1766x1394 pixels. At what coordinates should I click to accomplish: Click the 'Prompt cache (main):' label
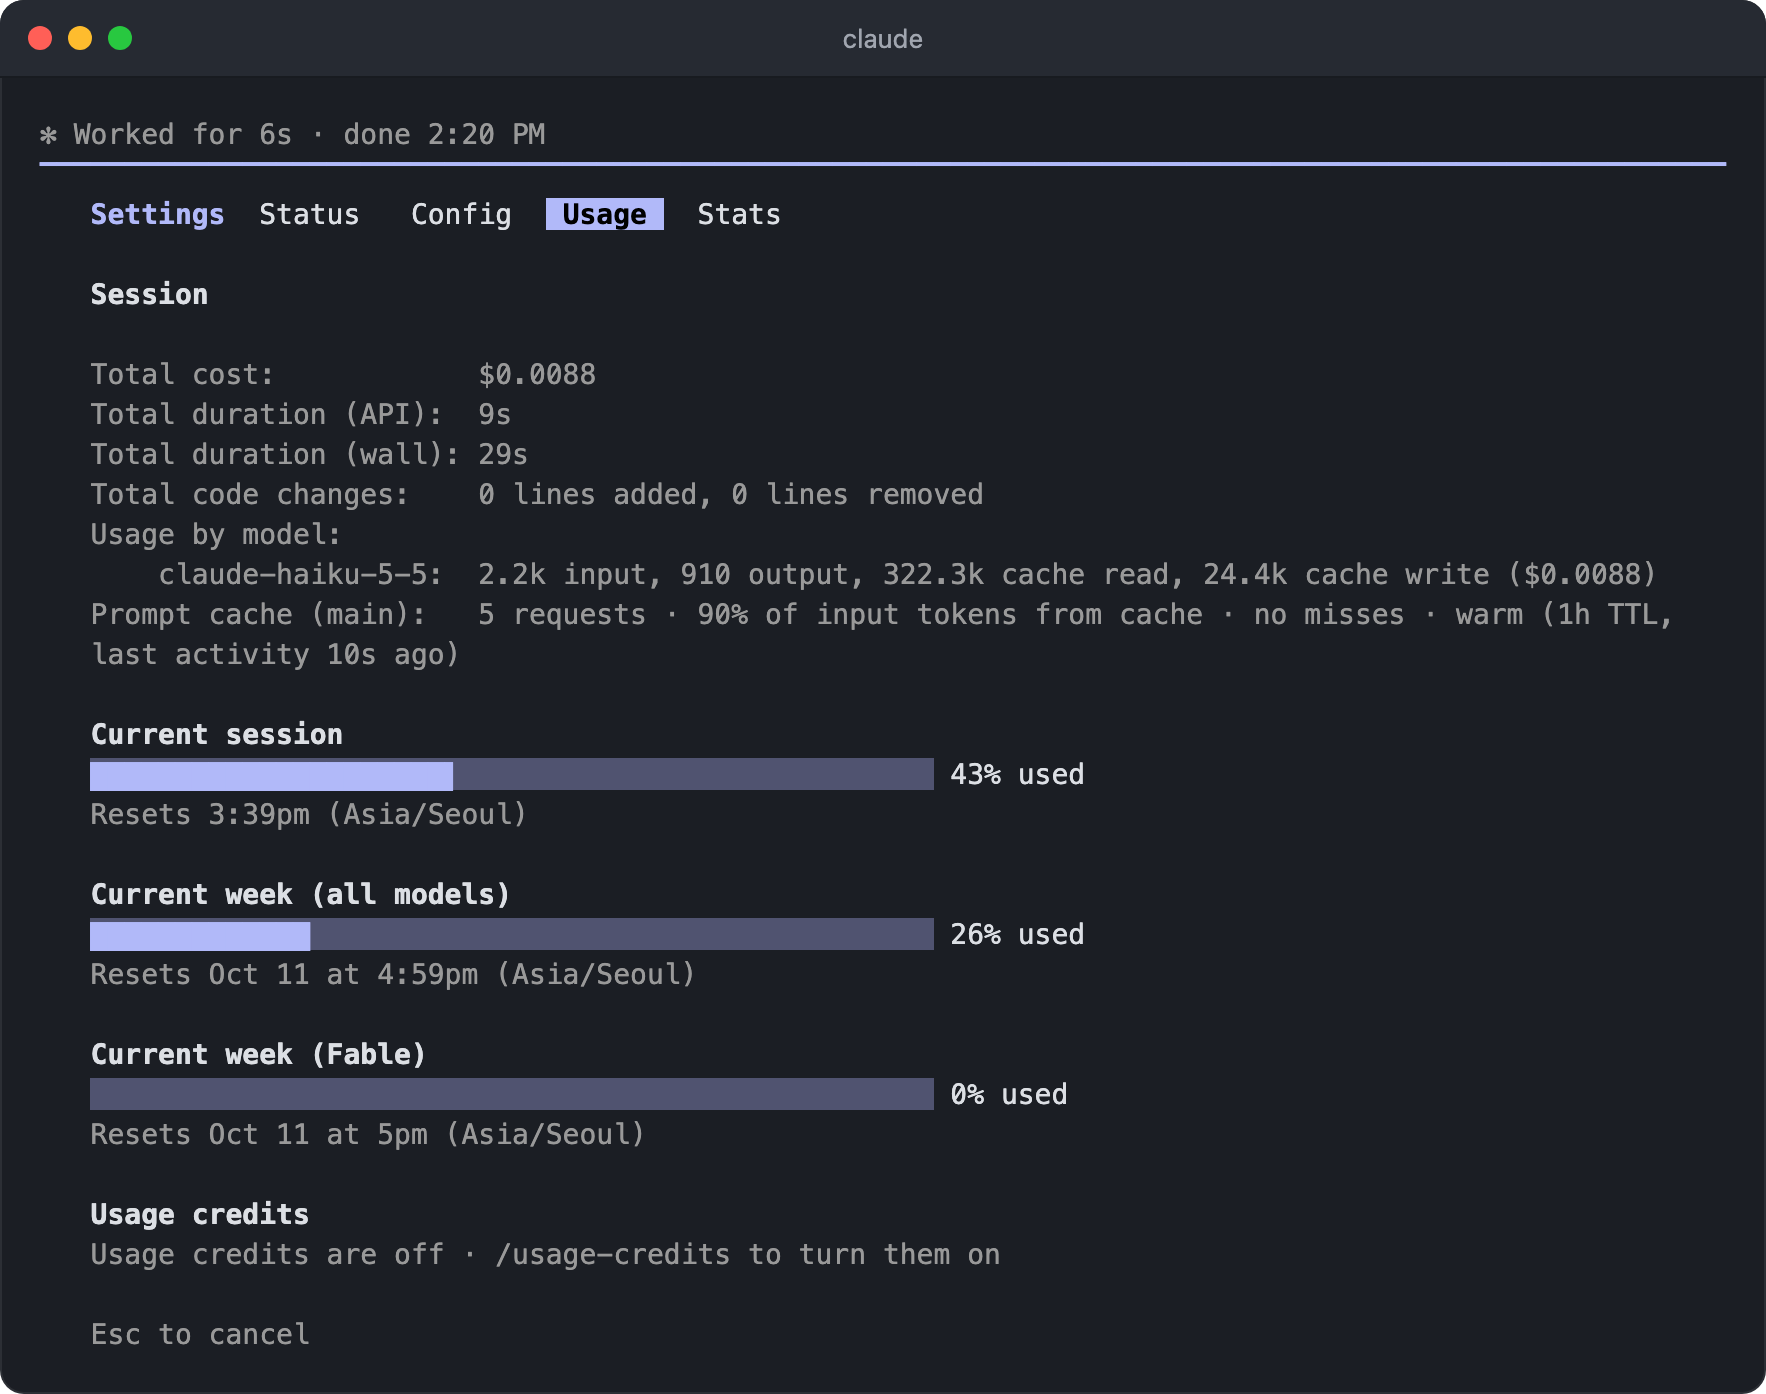258,614
